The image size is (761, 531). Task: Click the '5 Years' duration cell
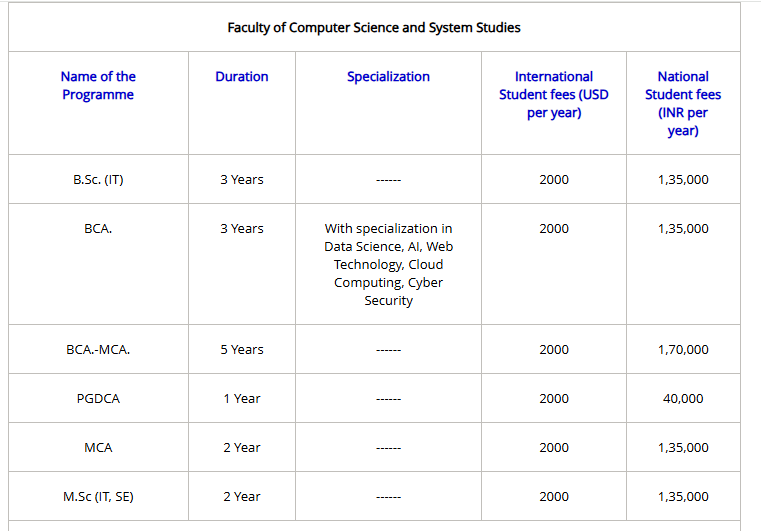point(242,350)
